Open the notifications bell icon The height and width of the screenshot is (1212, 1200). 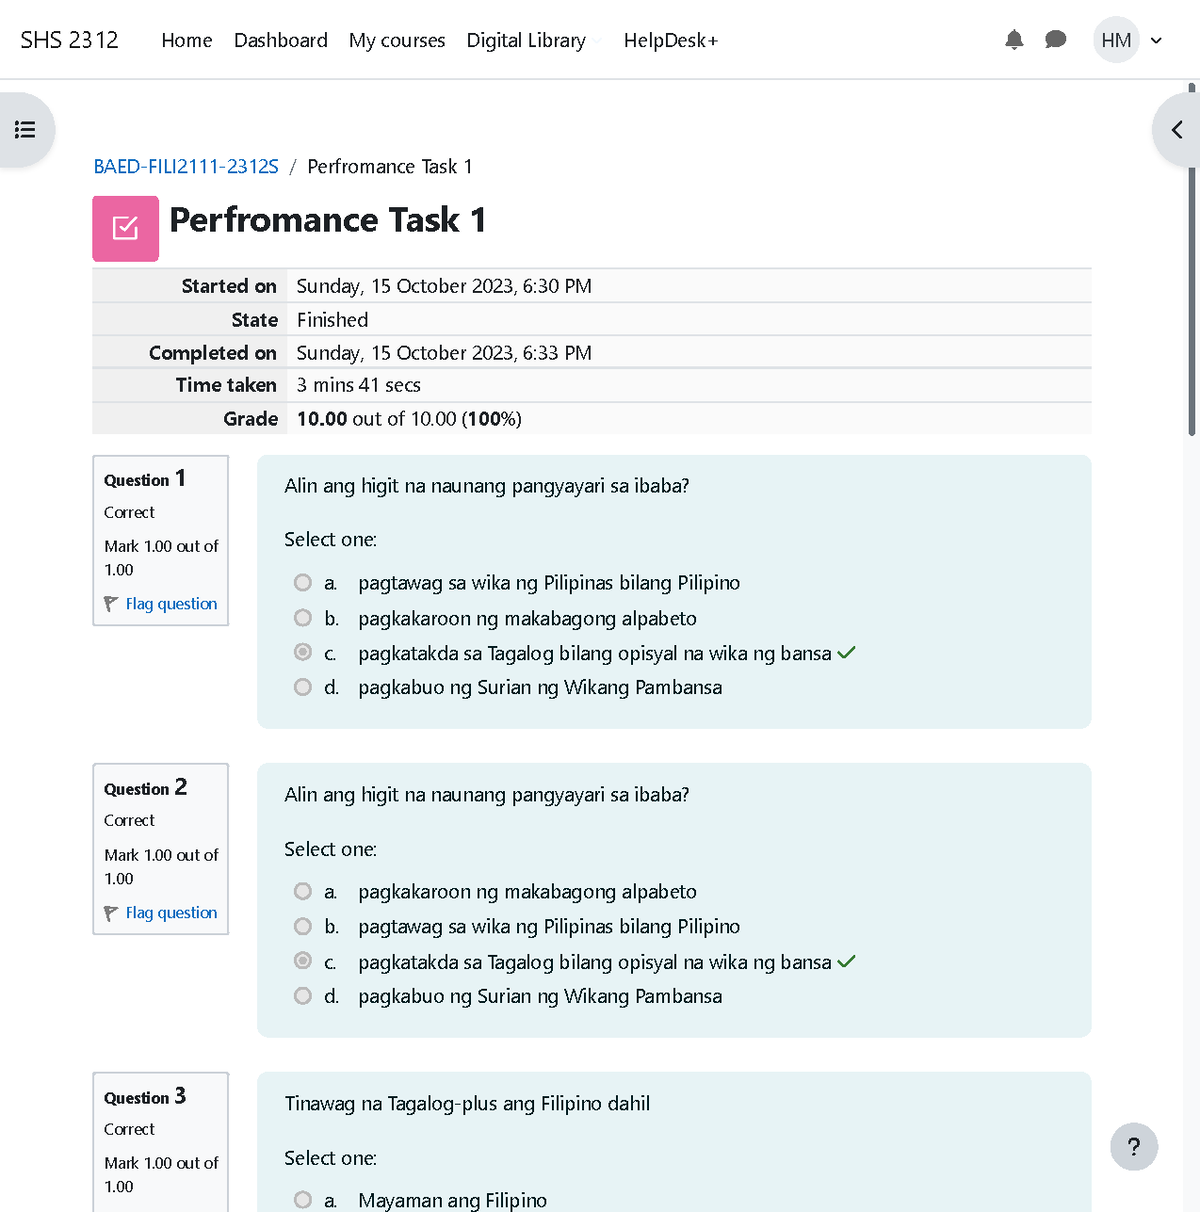(1014, 40)
